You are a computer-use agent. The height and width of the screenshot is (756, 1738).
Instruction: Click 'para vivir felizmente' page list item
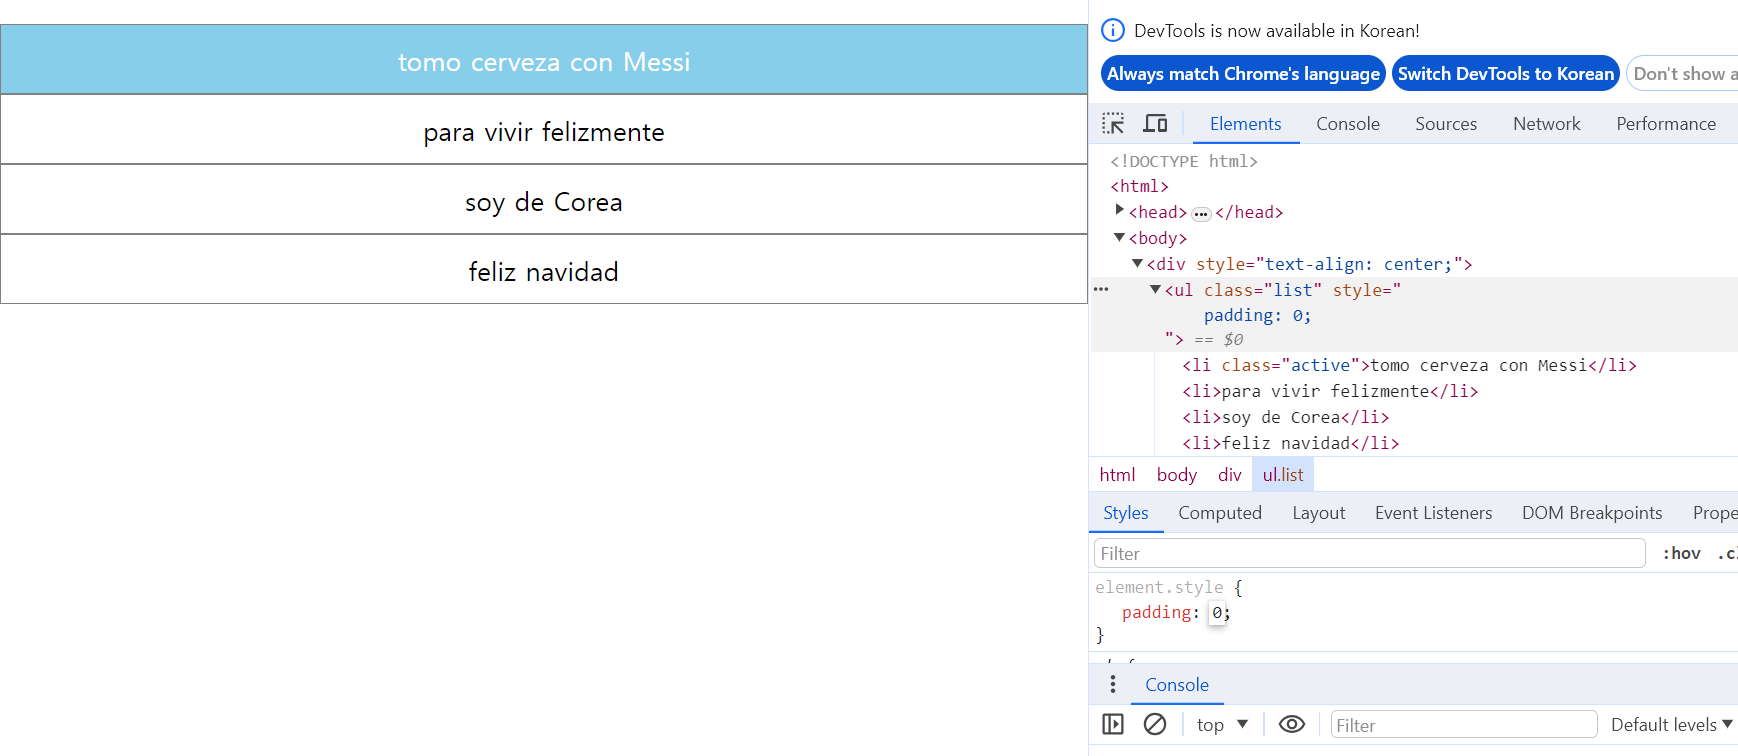[x=544, y=130]
